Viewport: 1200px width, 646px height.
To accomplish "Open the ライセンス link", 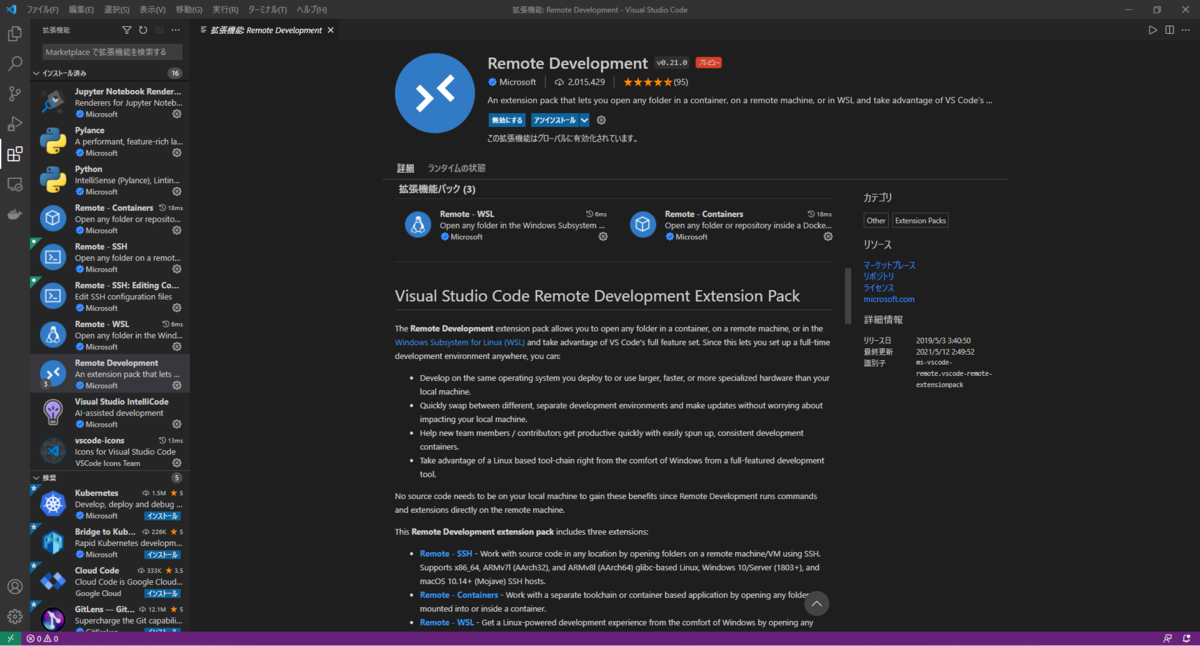I will coord(879,288).
